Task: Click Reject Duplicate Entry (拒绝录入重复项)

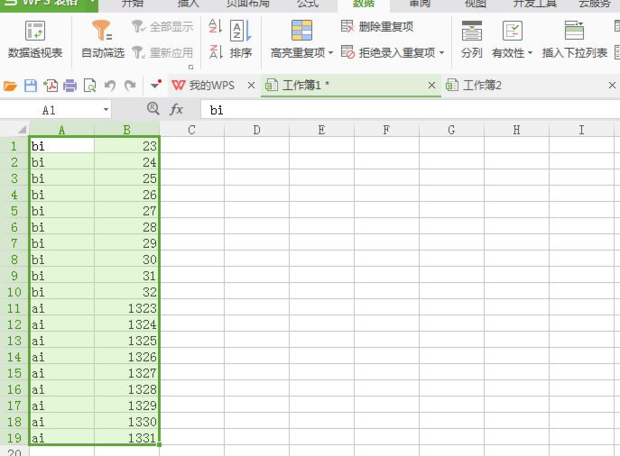Action: tap(388, 53)
